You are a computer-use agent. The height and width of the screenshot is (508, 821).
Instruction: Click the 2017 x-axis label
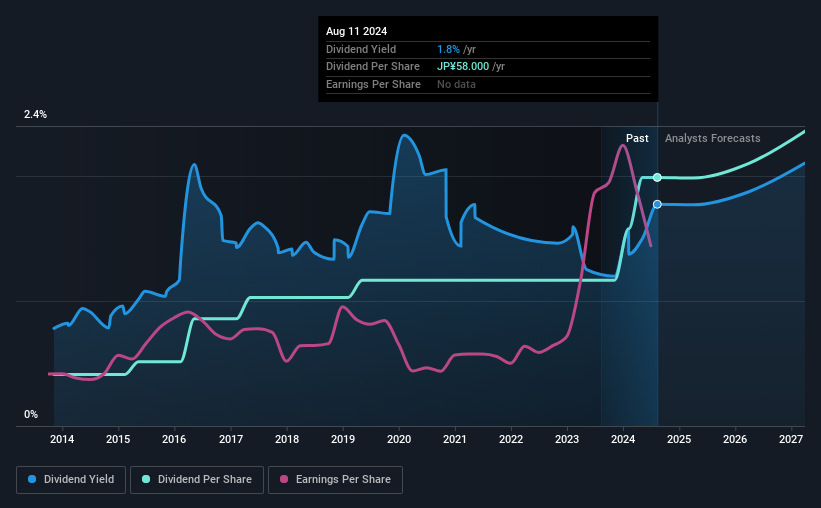230,439
